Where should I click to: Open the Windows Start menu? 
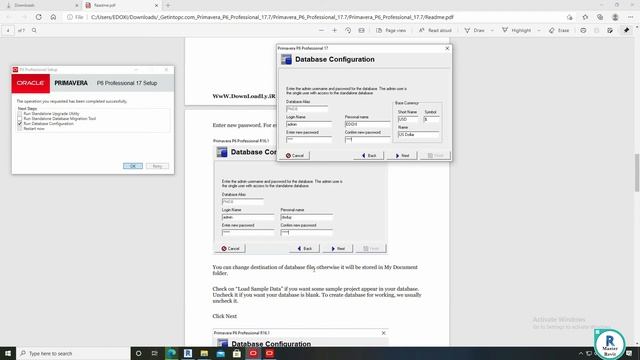[x=8, y=353]
